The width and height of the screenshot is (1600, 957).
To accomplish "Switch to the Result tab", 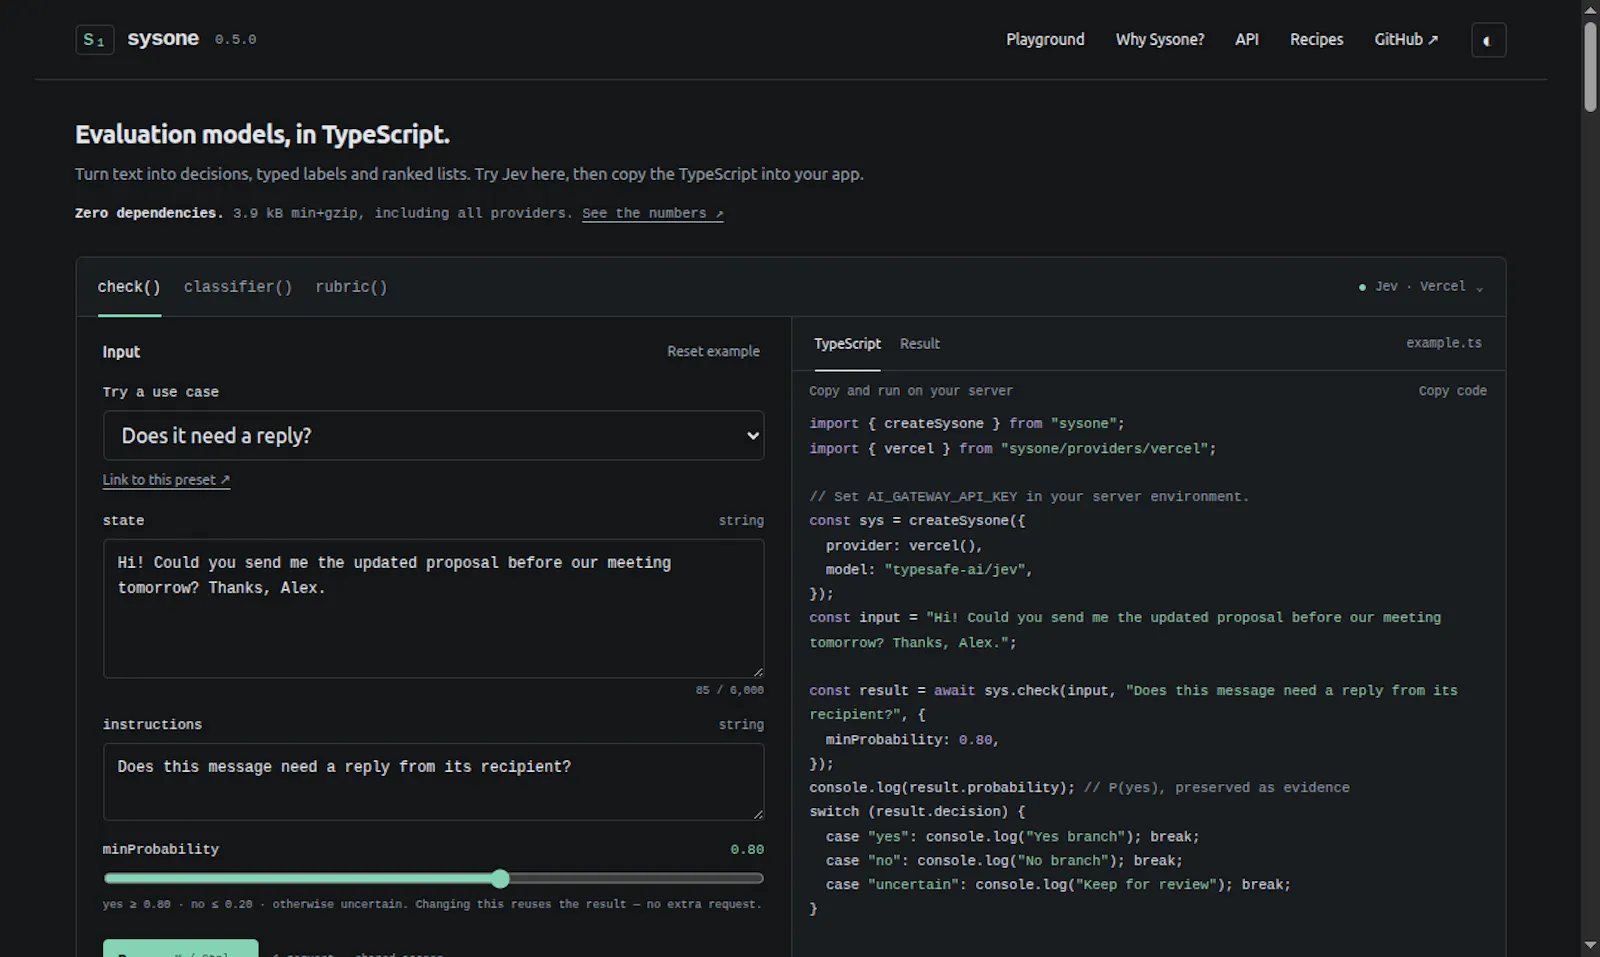I will click(x=920, y=344).
